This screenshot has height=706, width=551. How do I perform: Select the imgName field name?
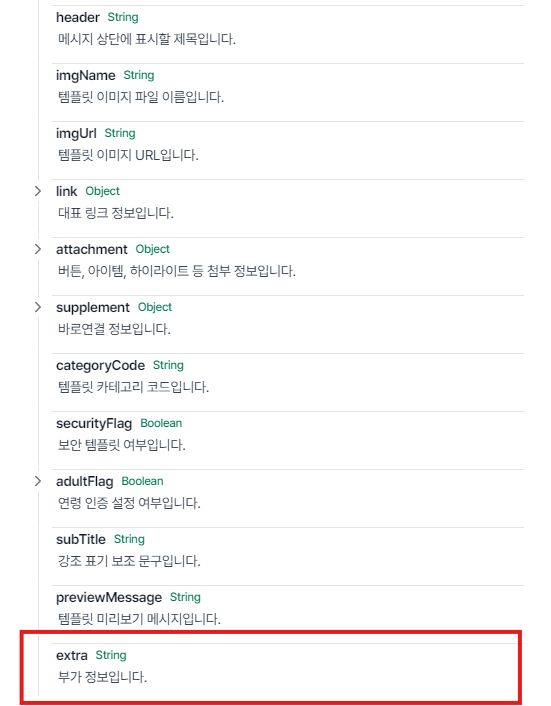[86, 75]
